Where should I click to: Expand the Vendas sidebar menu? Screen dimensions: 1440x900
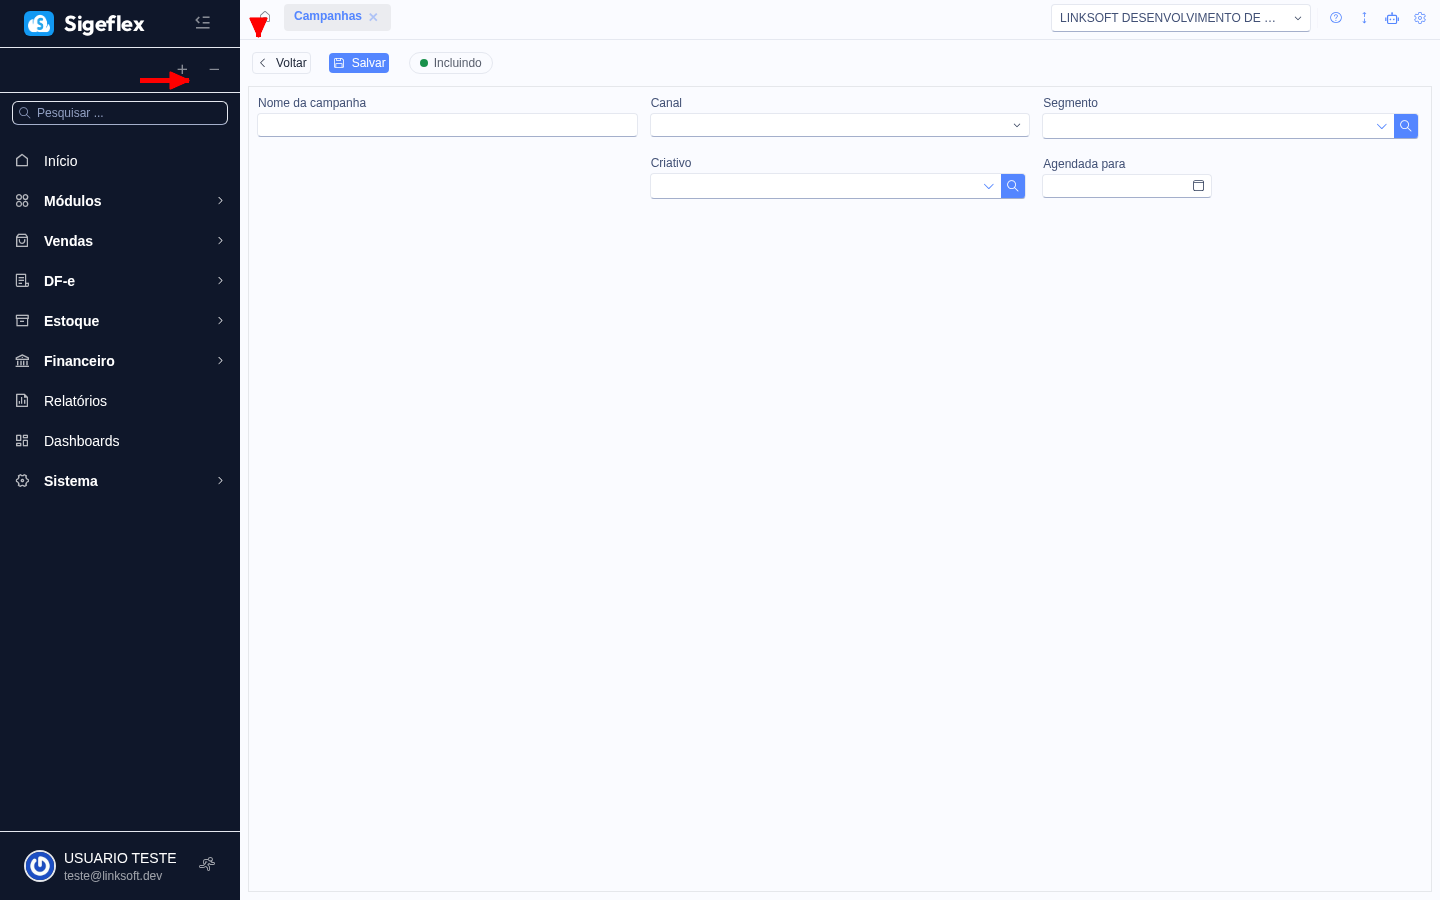click(x=120, y=241)
